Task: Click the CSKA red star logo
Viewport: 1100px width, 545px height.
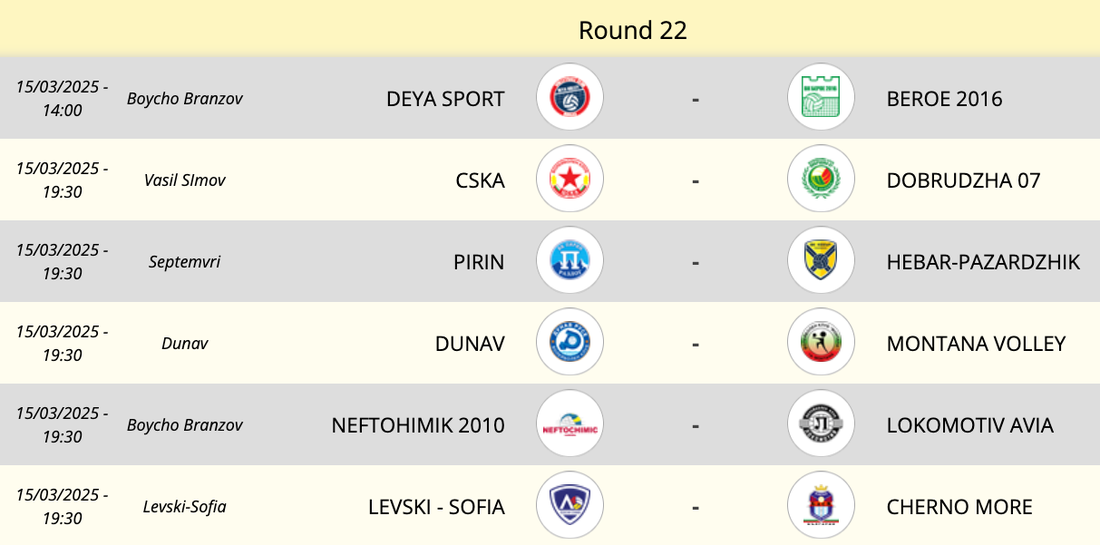Action: (569, 180)
